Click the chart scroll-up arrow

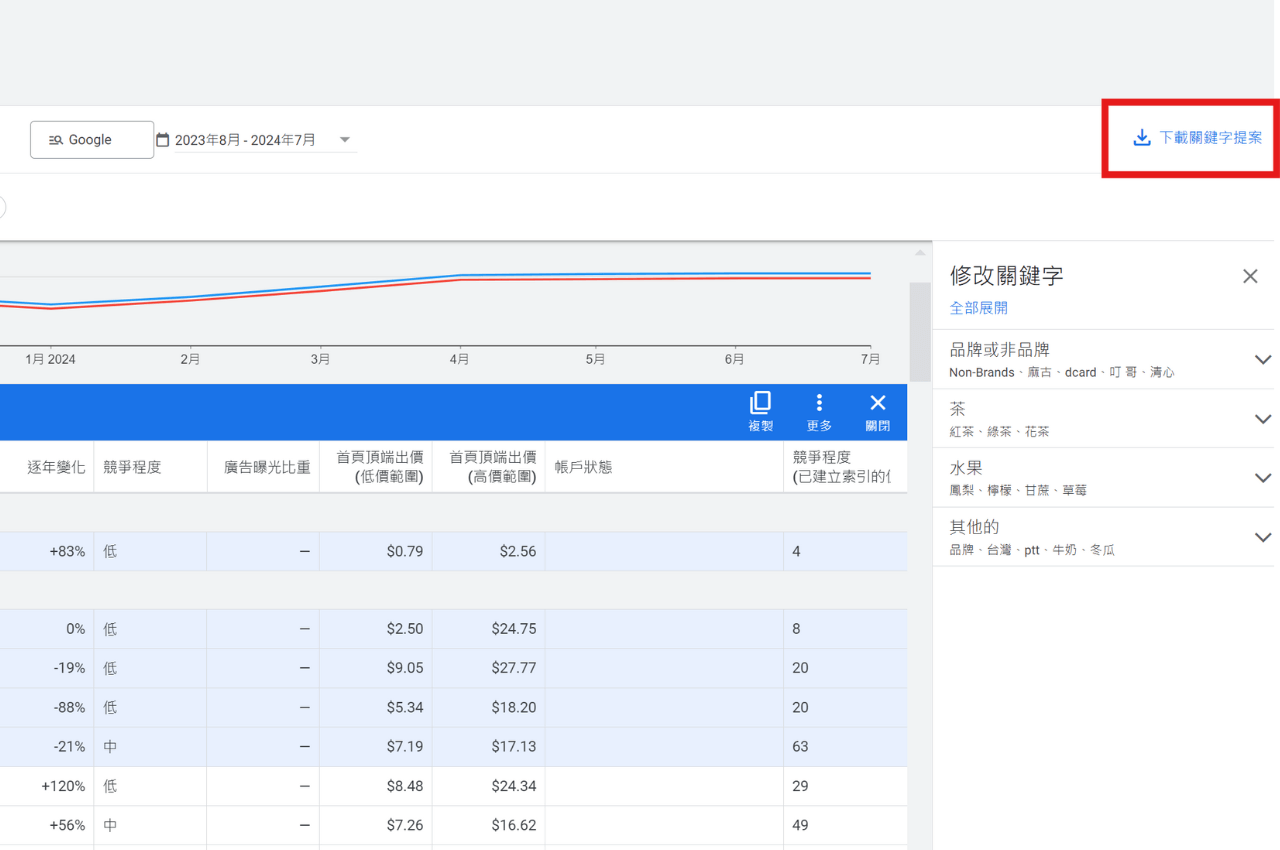[x=920, y=253]
